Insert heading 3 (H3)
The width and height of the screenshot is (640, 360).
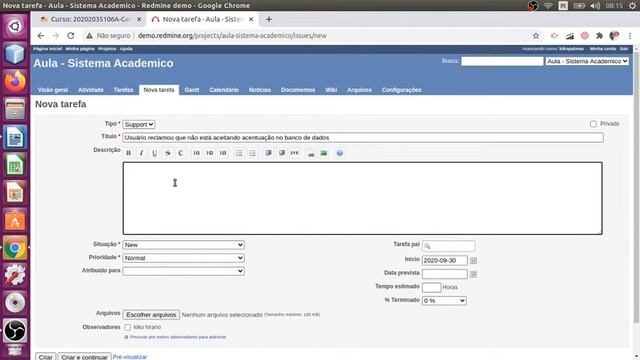(223, 153)
